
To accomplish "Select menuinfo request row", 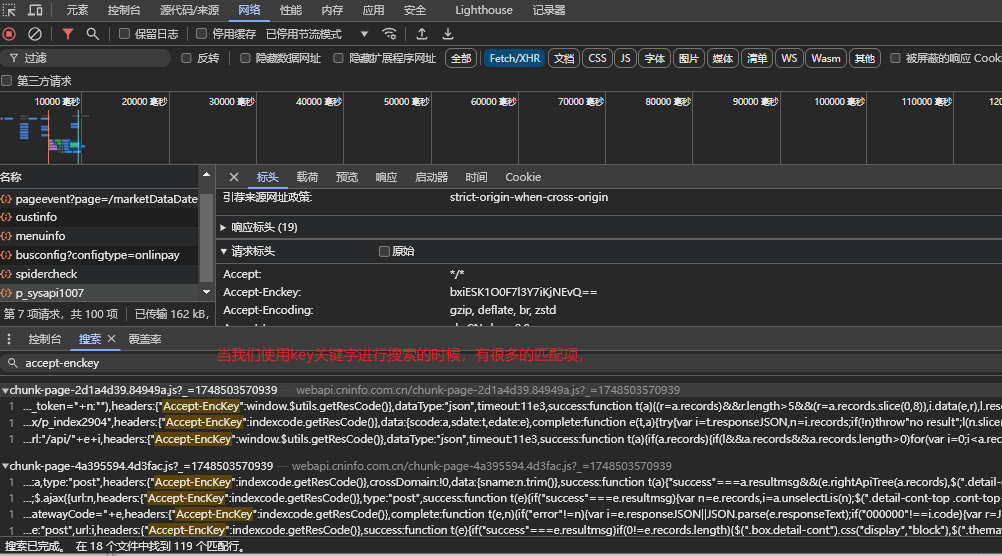I will click(99, 236).
